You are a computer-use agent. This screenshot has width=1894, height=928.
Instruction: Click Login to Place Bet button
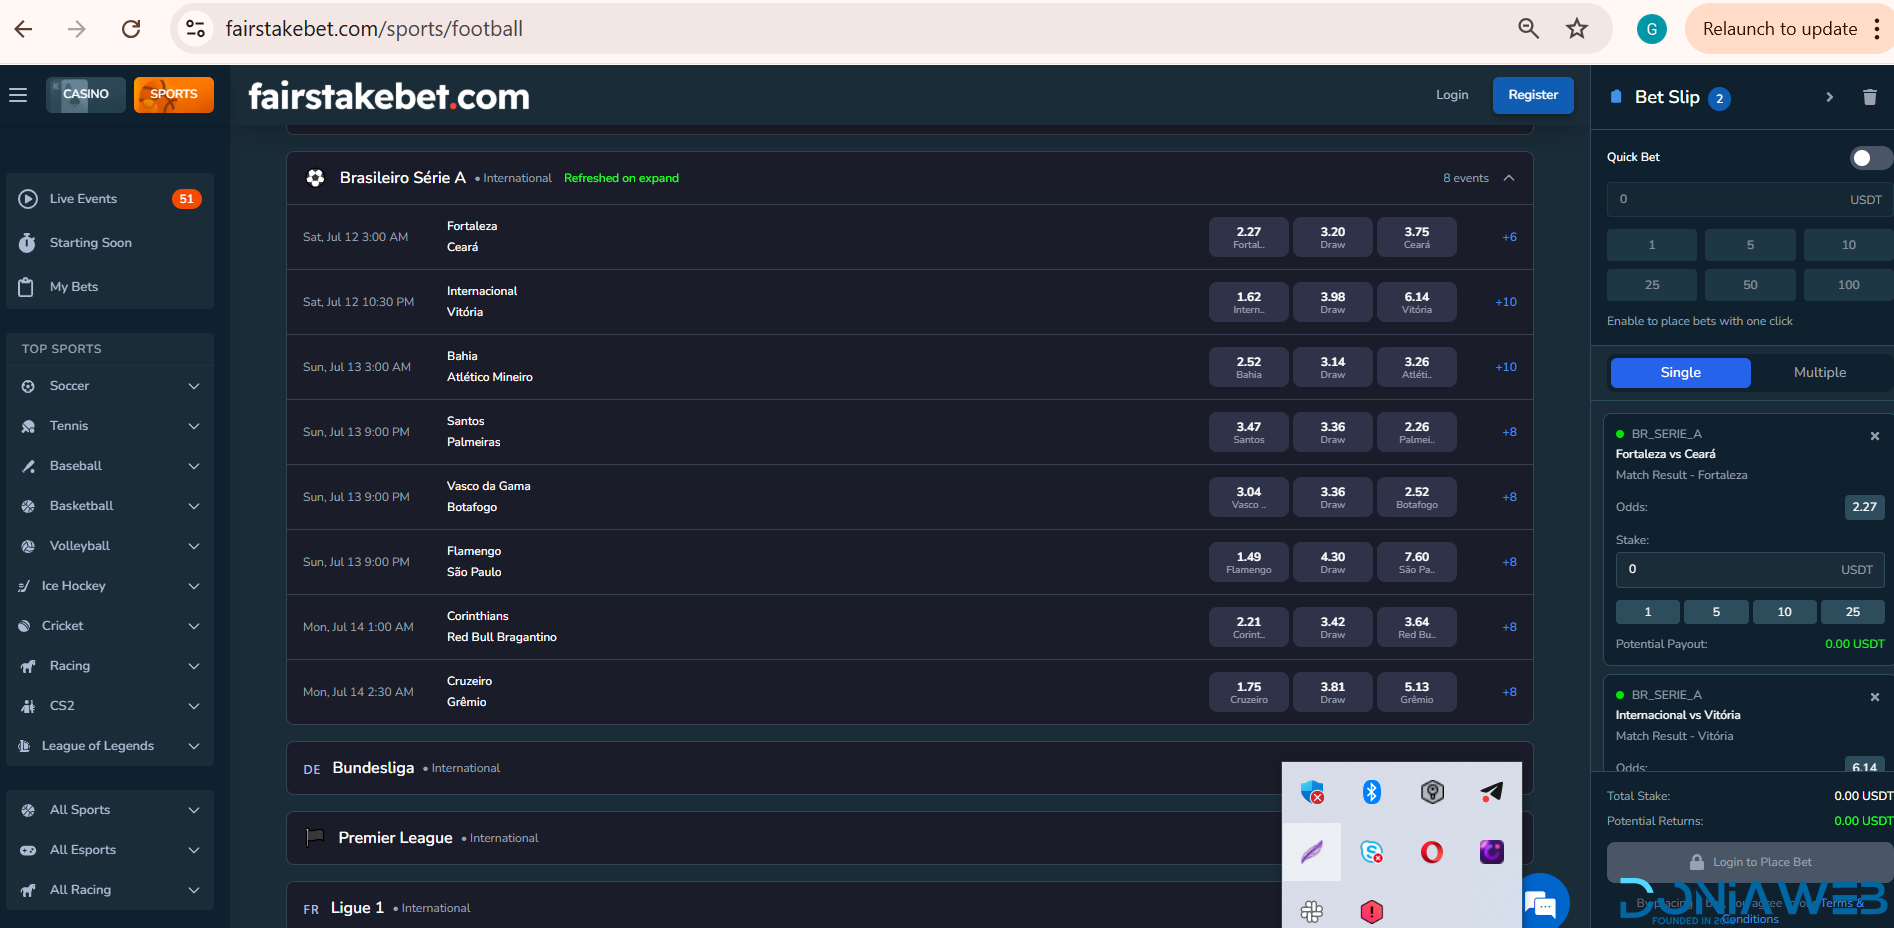1750,862
